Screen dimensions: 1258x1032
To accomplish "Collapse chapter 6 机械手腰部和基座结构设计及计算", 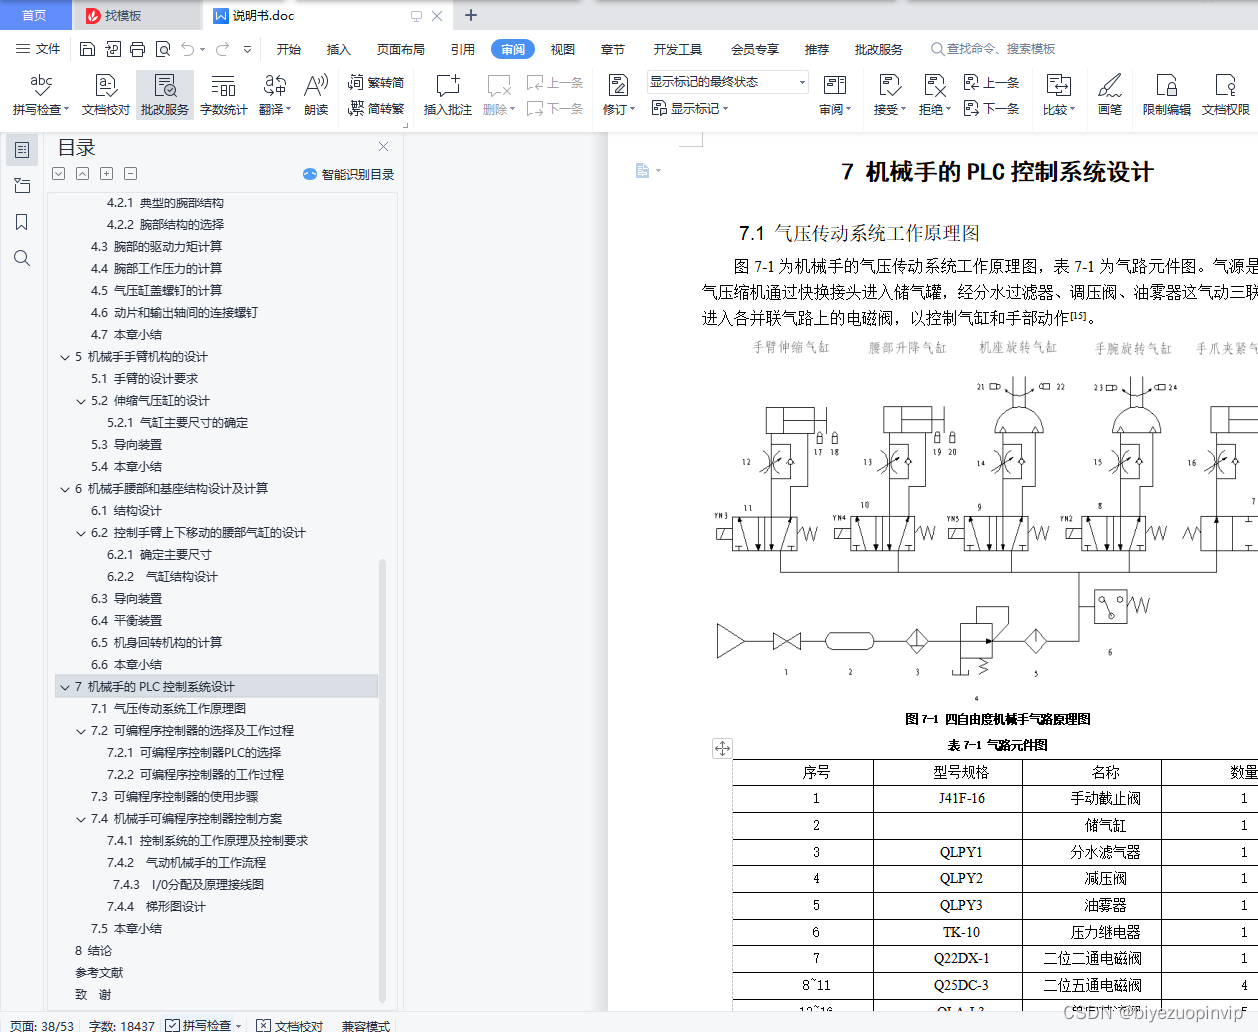I will coord(65,489).
